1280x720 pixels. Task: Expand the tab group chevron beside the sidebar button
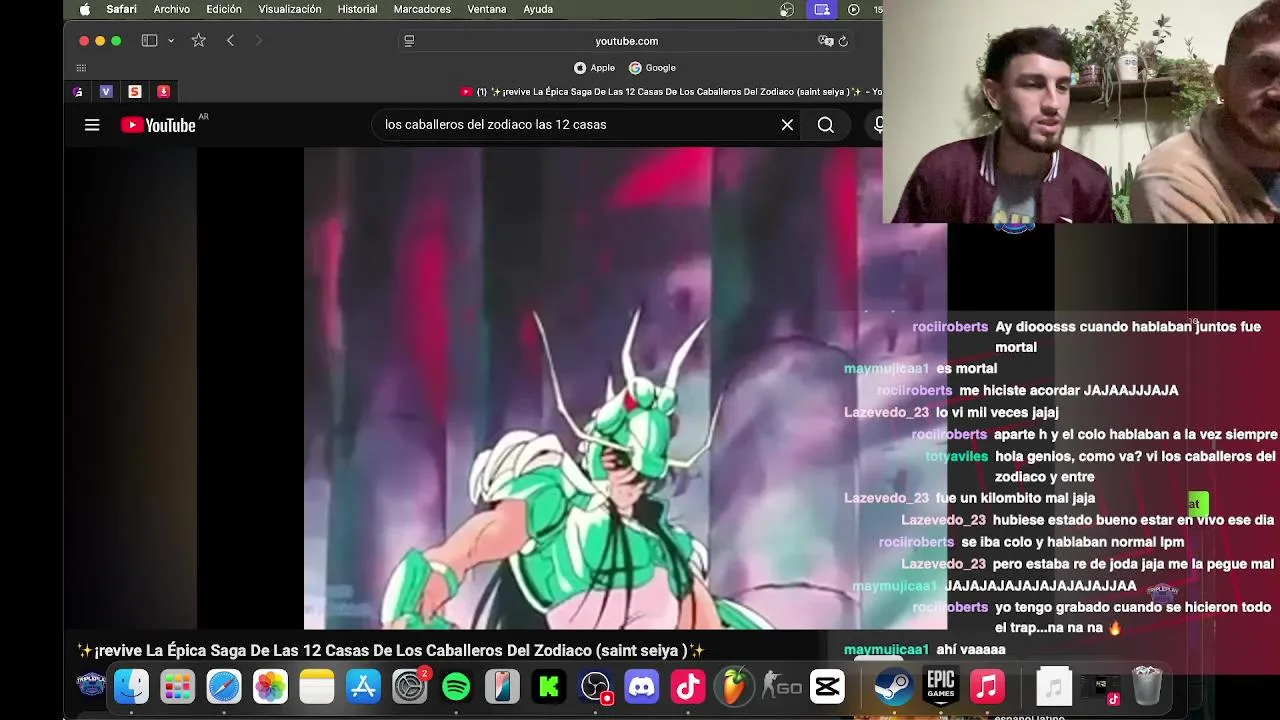(x=171, y=41)
